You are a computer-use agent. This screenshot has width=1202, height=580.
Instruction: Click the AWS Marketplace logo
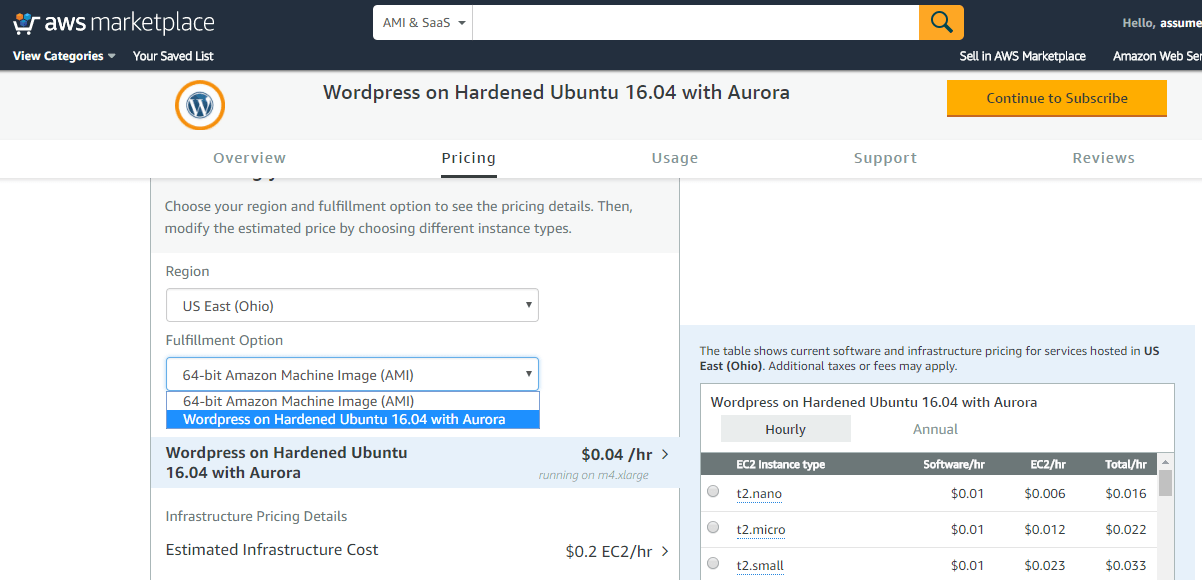114,22
